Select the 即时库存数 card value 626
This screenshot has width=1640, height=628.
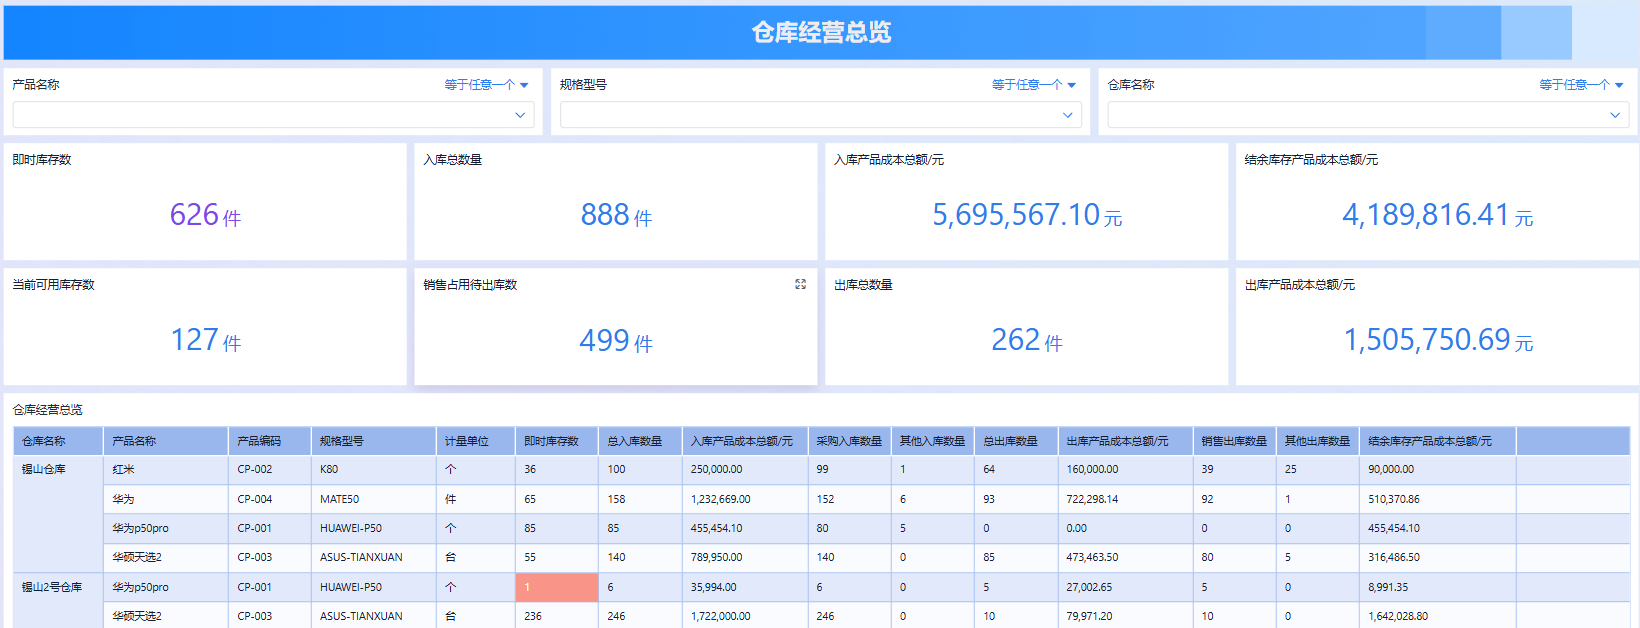194,215
